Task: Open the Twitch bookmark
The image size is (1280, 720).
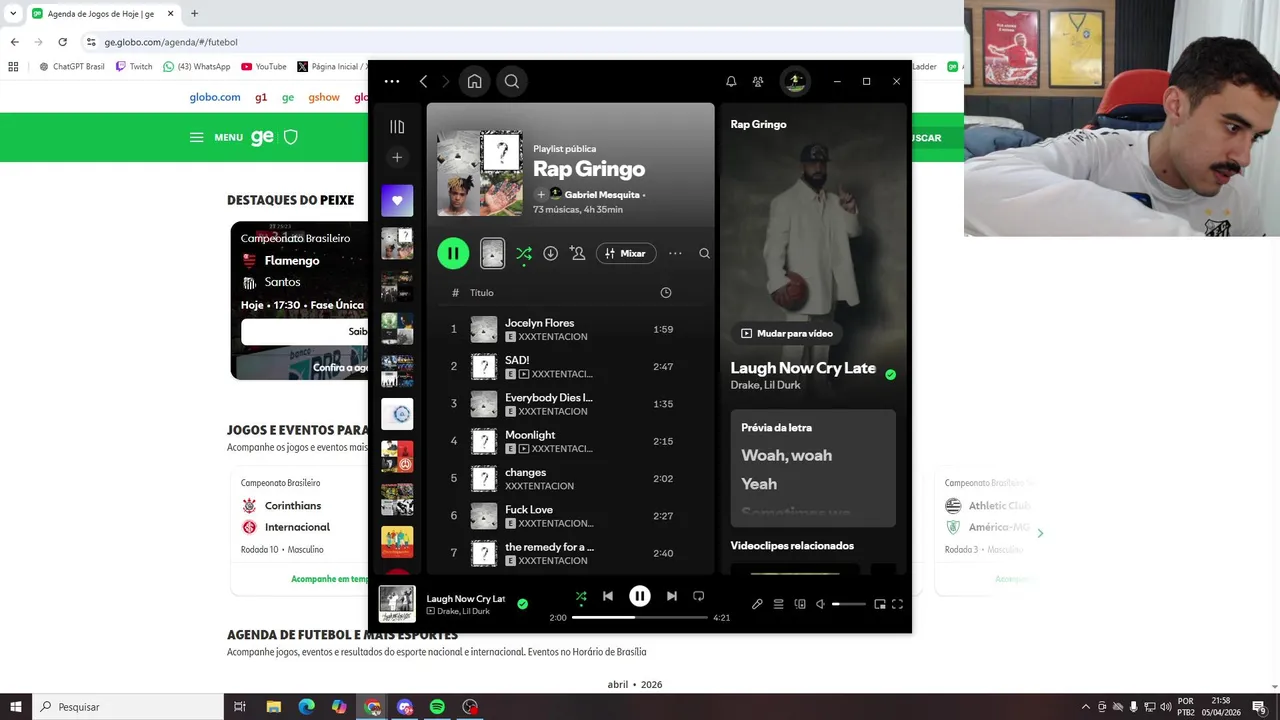Action: (134, 67)
